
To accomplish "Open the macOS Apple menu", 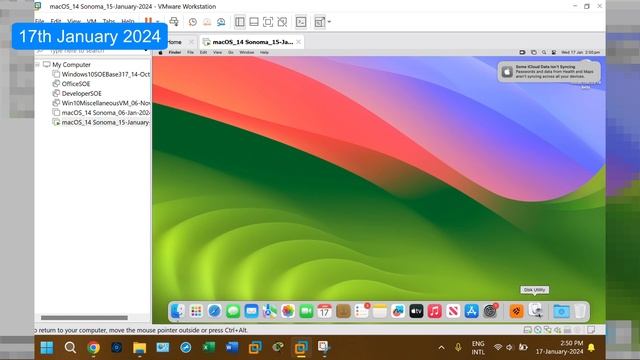I will pos(160,53).
